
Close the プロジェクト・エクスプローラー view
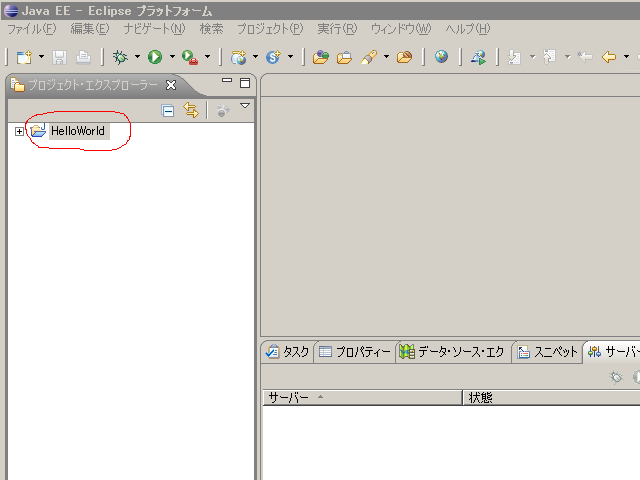171,85
